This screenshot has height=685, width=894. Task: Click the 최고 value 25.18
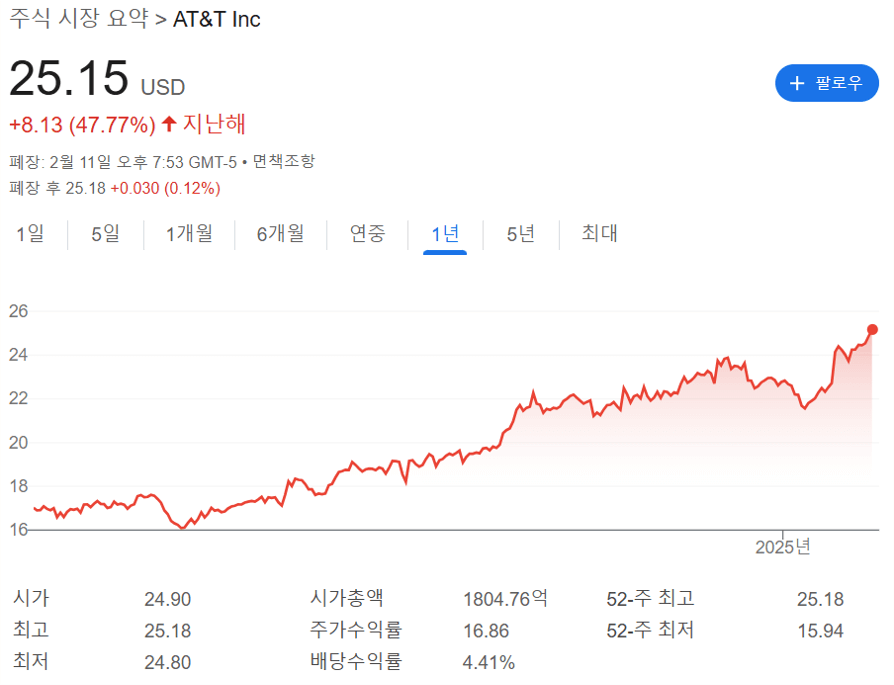168,631
